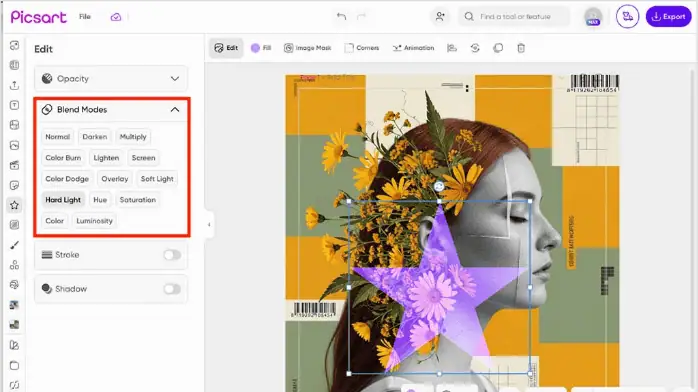Apply Hue blend mode
This screenshot has width=698, height=392.
[x=100, y=199]
